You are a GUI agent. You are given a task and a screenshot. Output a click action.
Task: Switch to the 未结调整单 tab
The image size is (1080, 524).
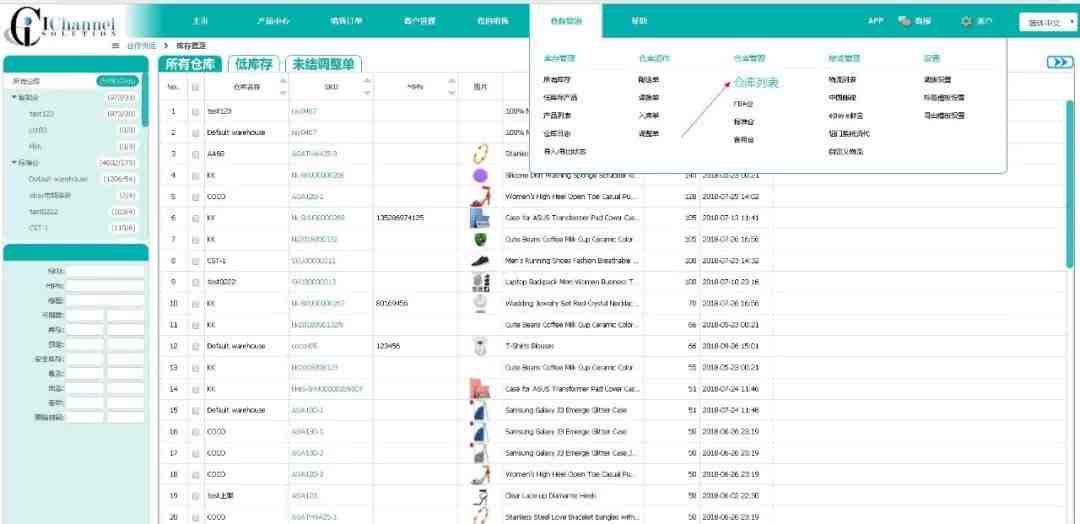click(324, 64)
